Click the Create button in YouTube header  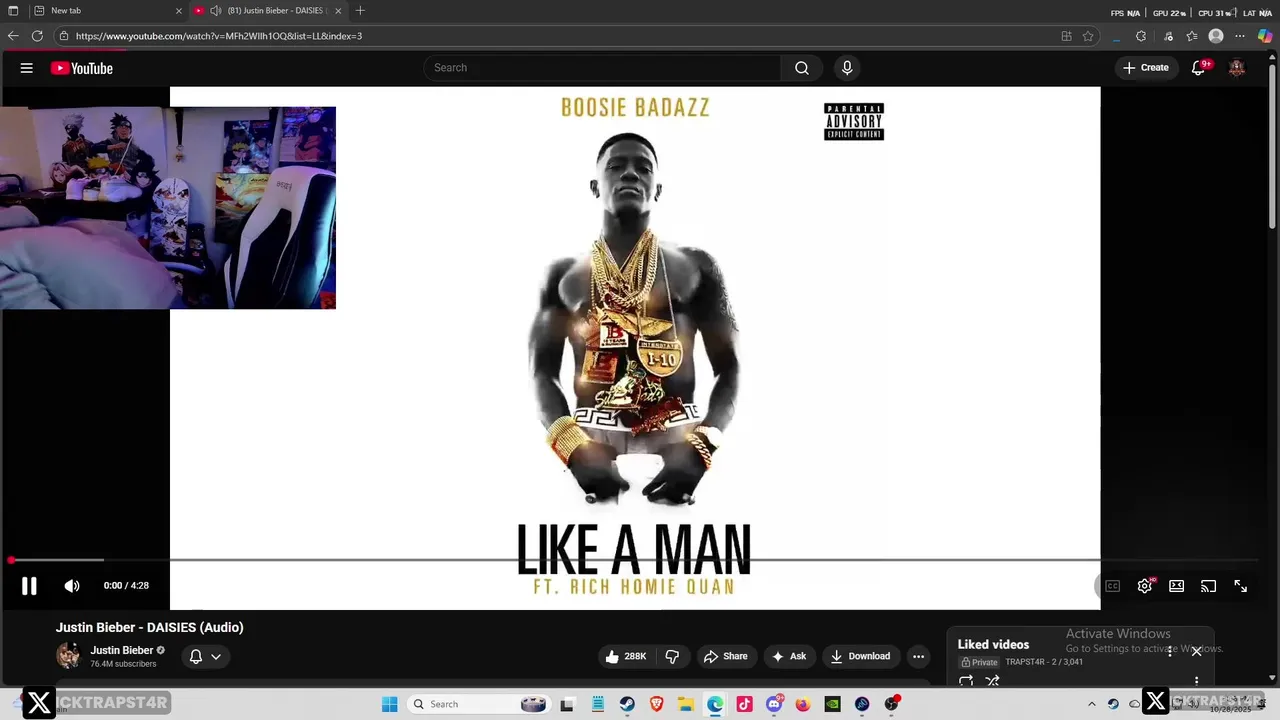pos(1146,68)
